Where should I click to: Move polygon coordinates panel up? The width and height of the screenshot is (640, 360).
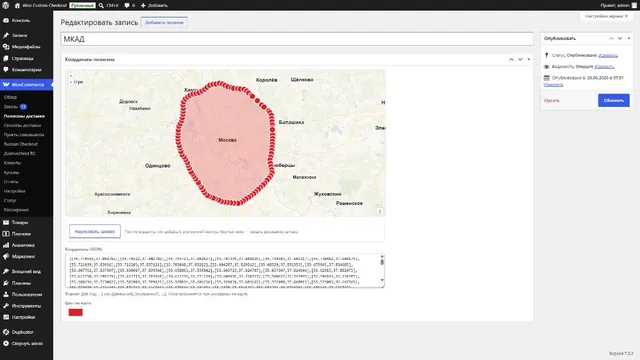point(511,60)
